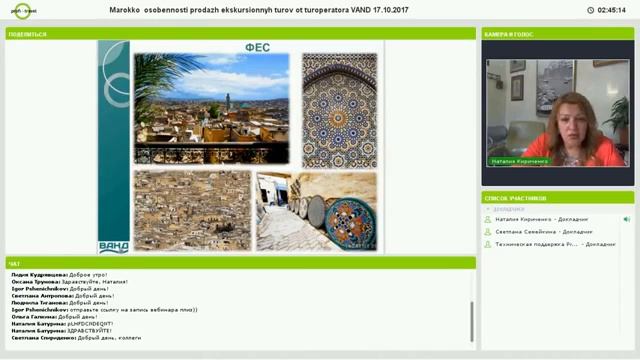Image resolution: width=640 pixels, height=360 pixels.
Task: Click the painted ceramic plates street photo
Action: point(316,211)
